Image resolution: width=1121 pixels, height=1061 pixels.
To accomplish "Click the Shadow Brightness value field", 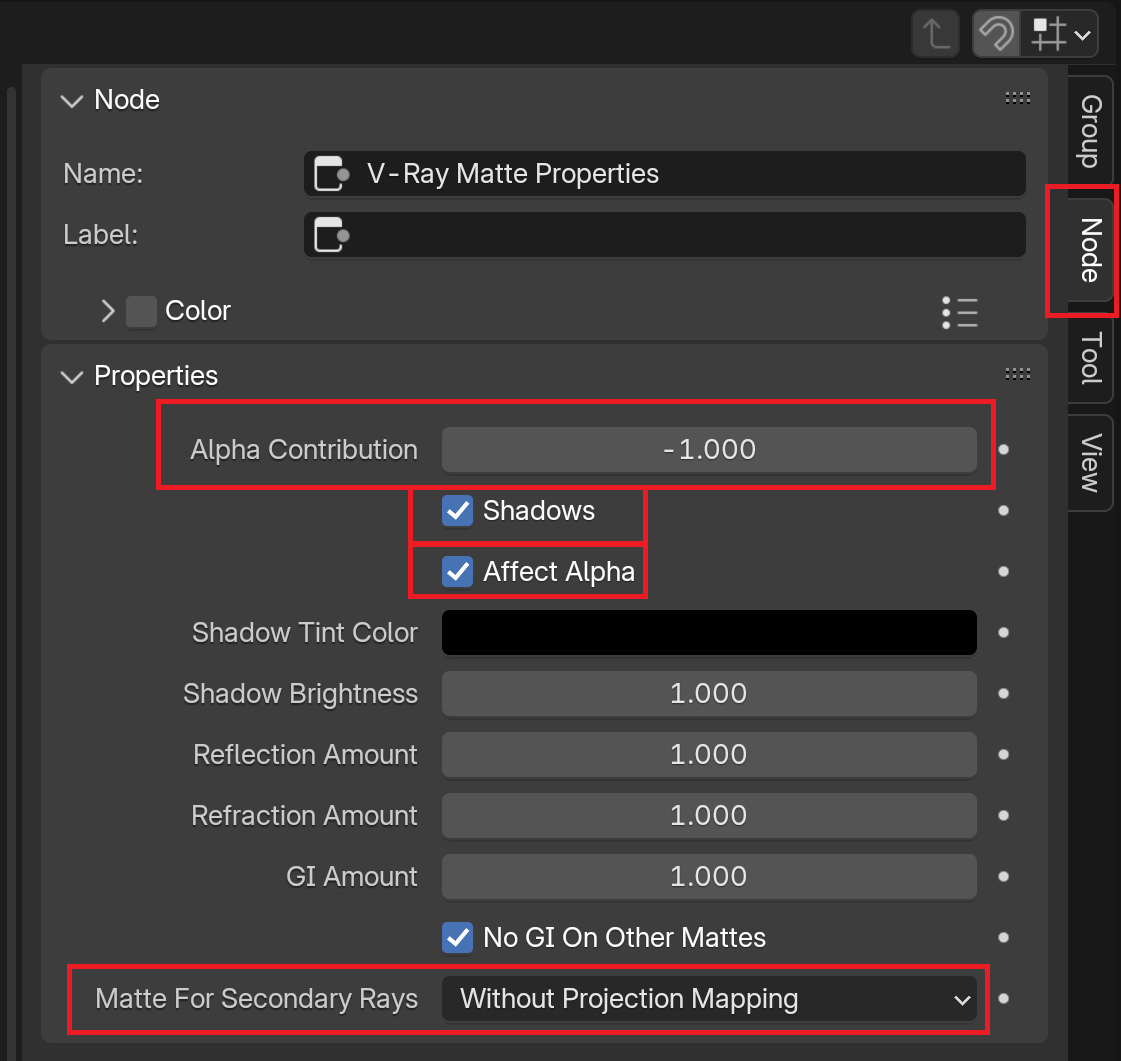I will (x=709, y=694).
